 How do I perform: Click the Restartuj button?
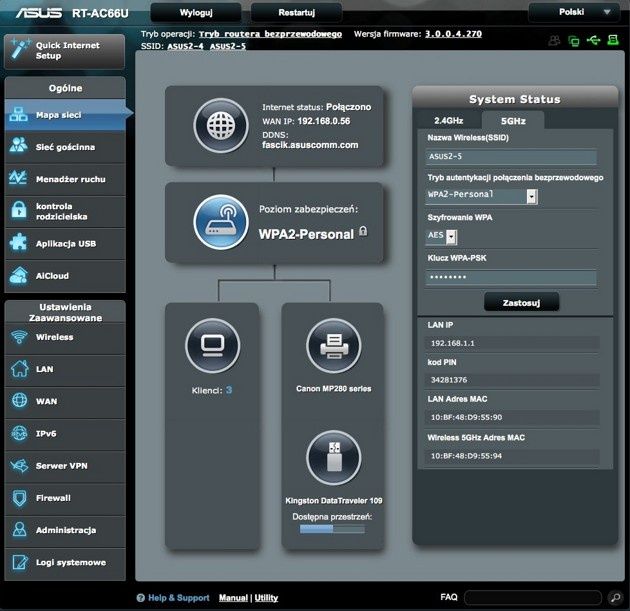[x=297, y=12]
